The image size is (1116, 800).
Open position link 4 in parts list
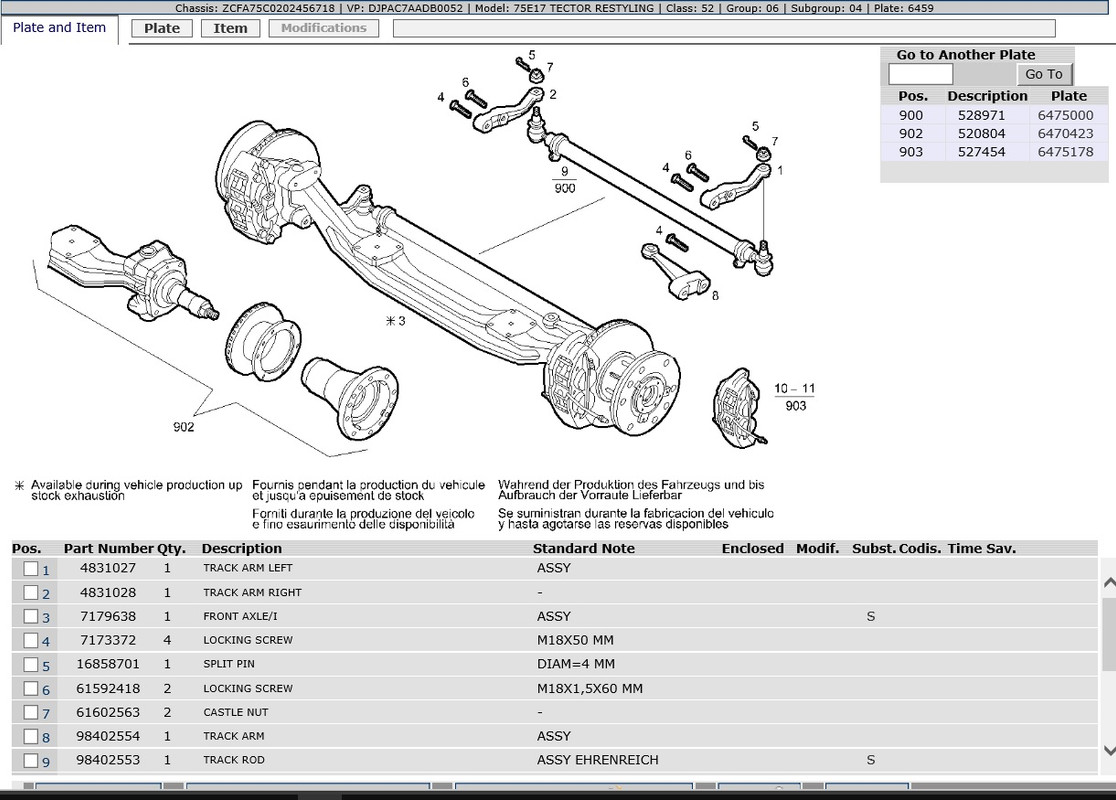click(46, 643)
